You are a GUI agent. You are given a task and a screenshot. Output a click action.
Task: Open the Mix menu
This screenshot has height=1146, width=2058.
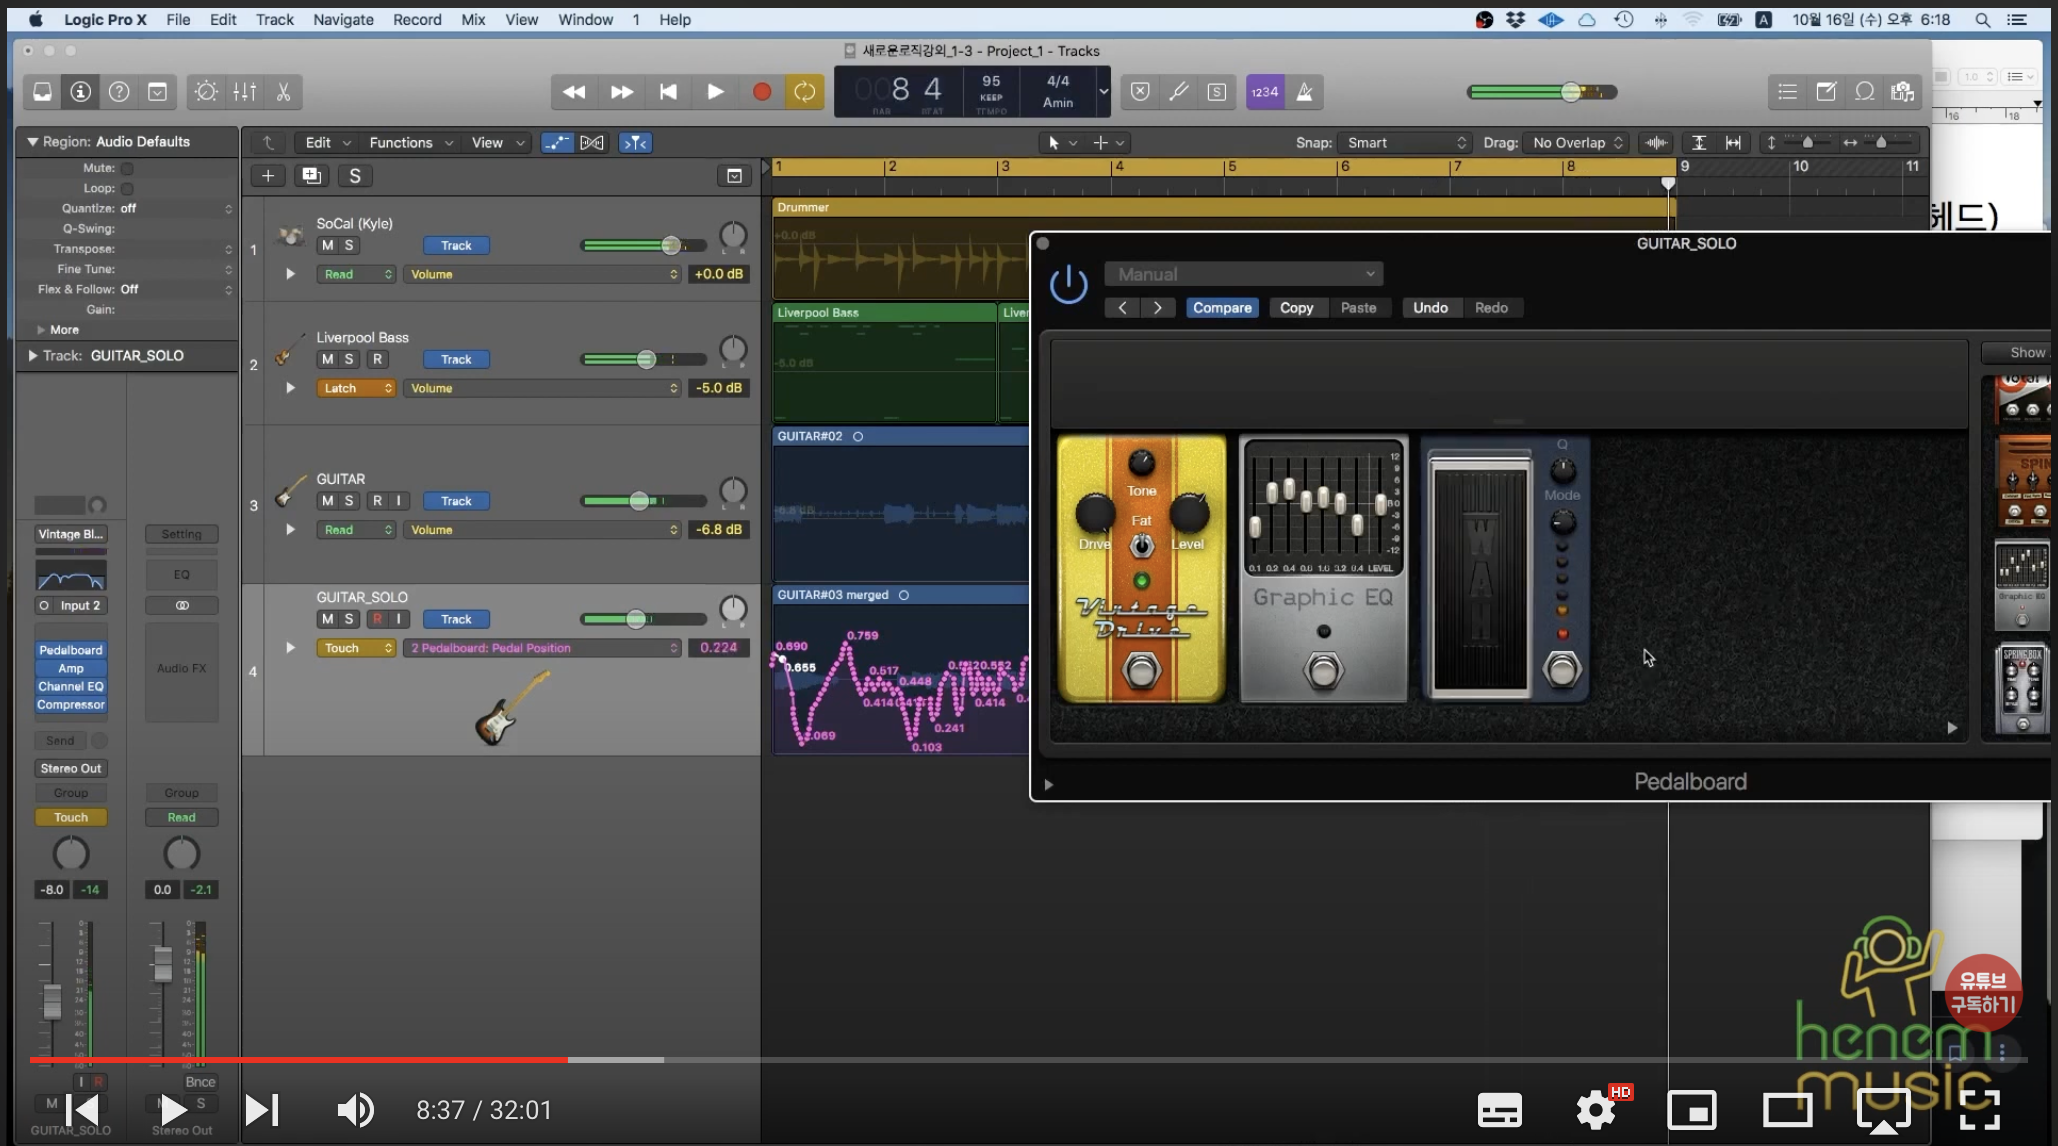point(473,19)
